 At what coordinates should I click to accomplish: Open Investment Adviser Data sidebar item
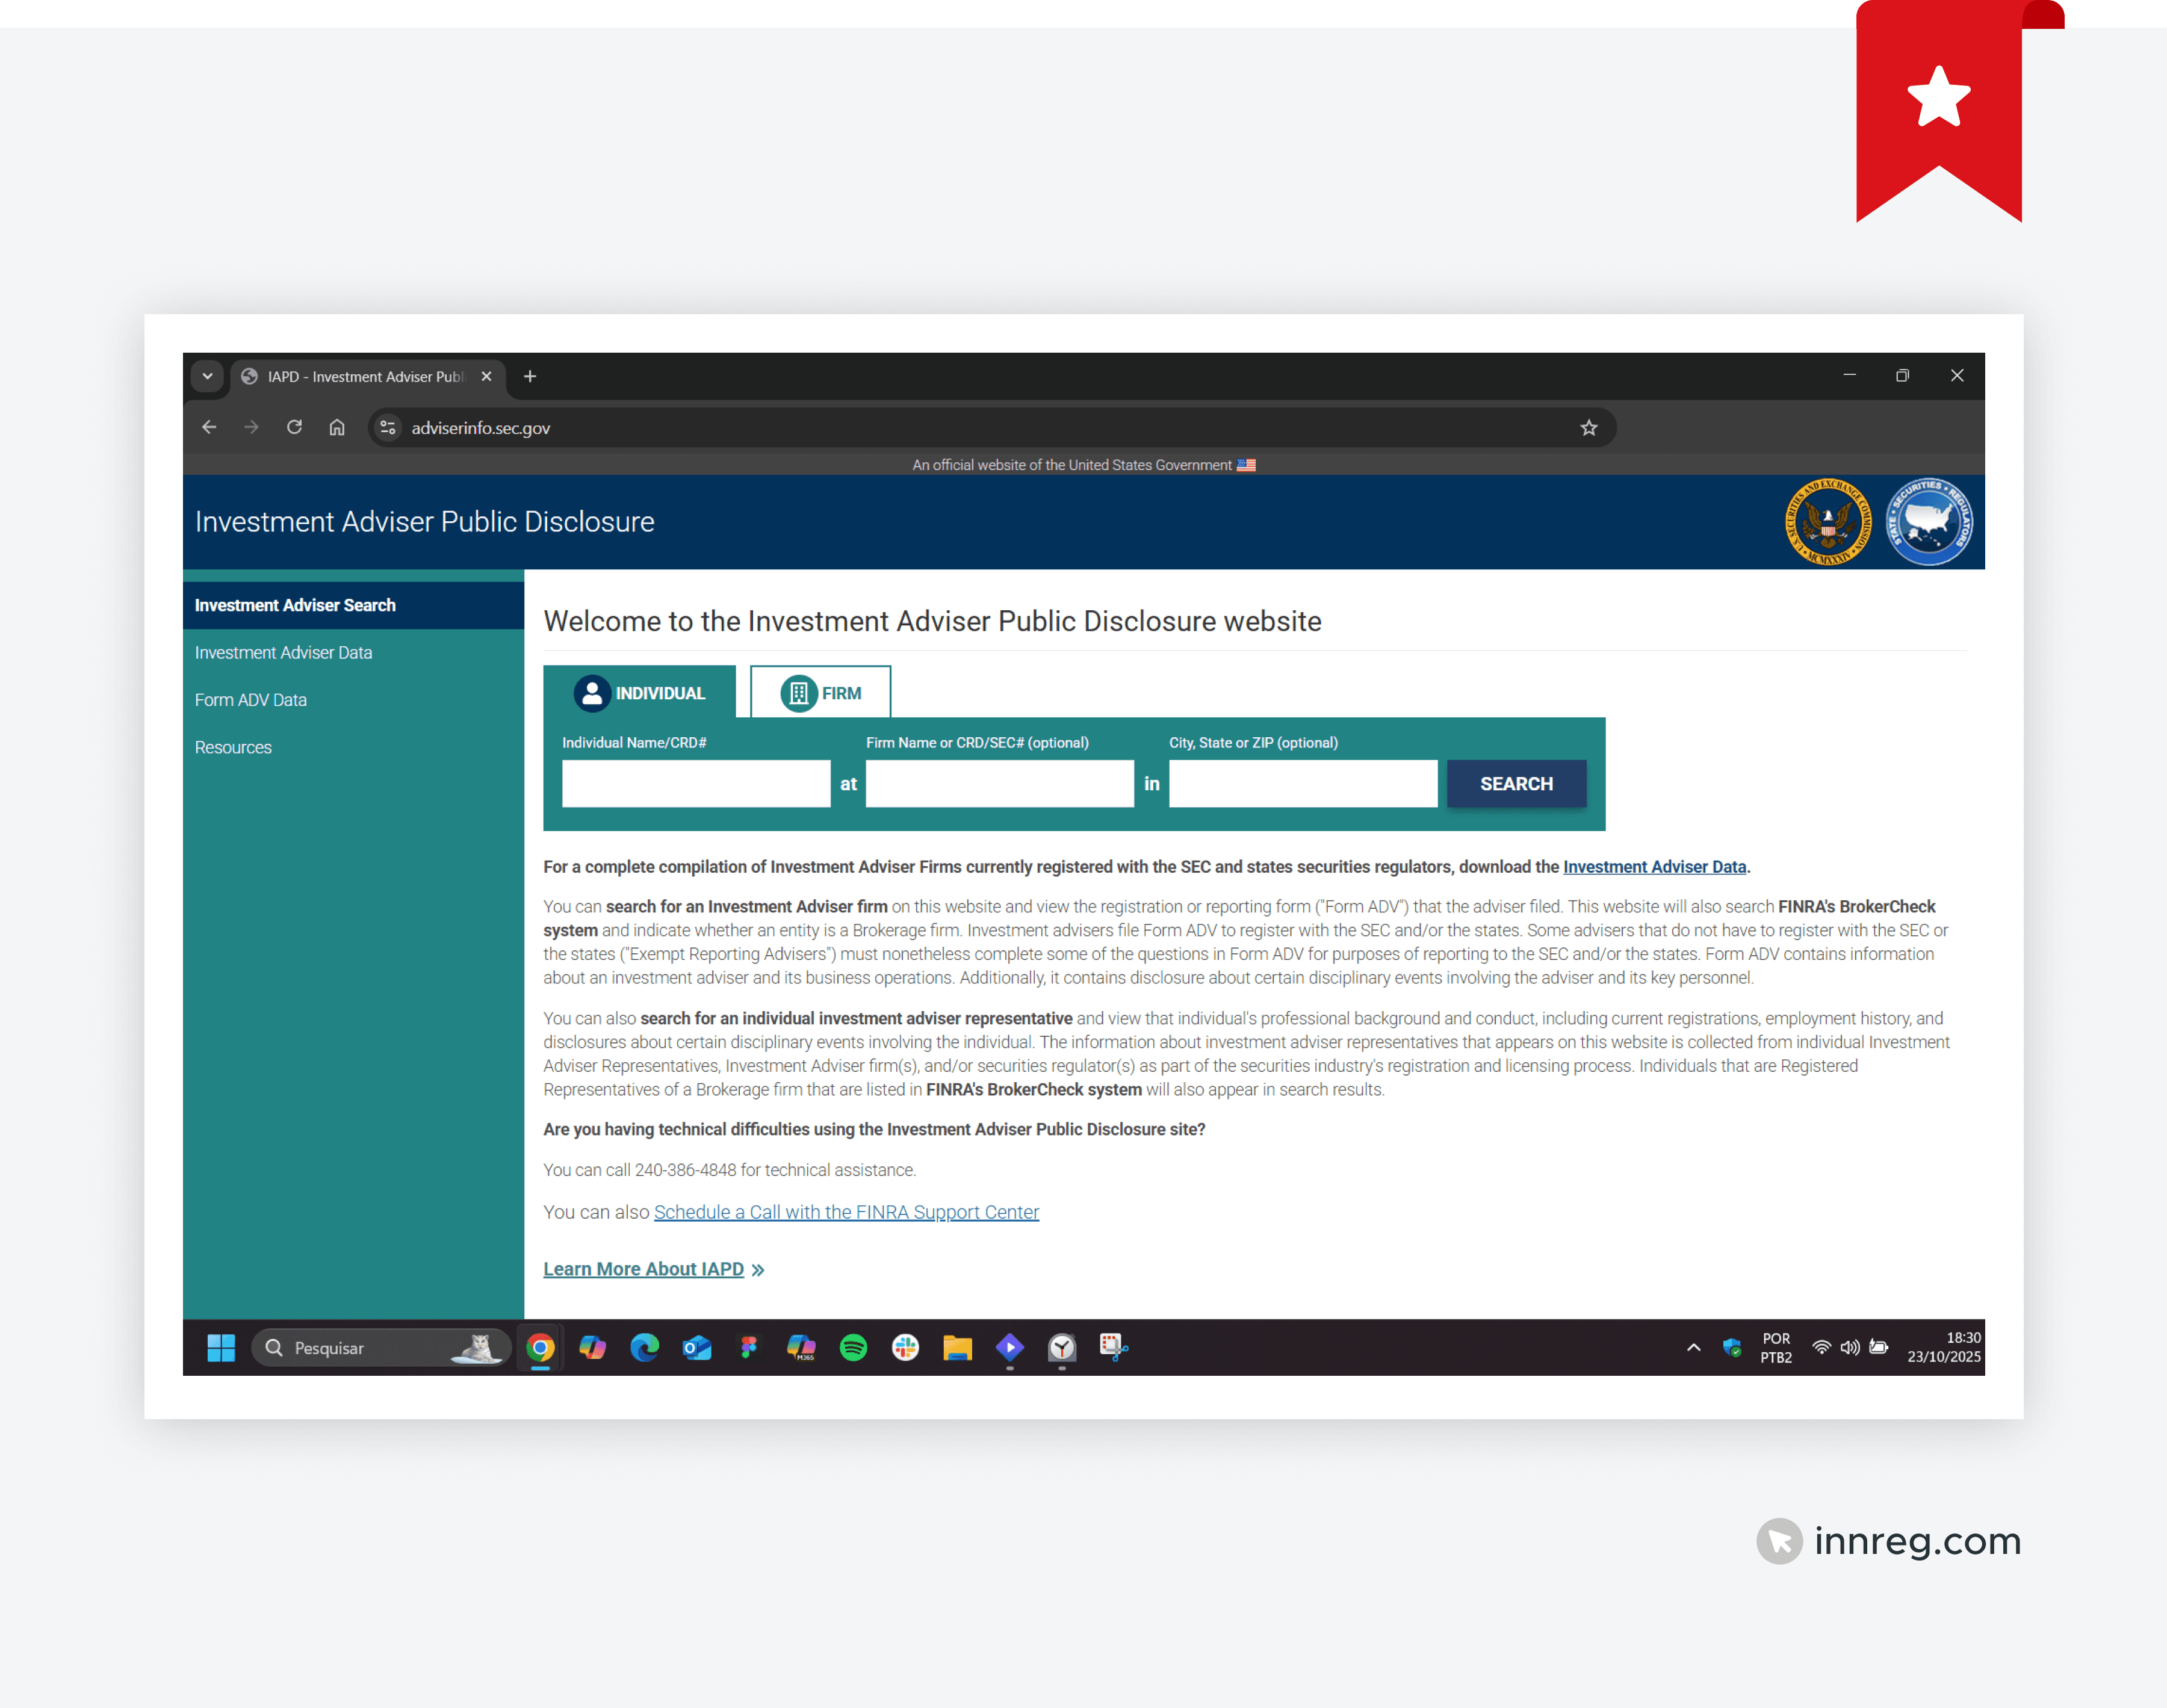tap(283, 652)
